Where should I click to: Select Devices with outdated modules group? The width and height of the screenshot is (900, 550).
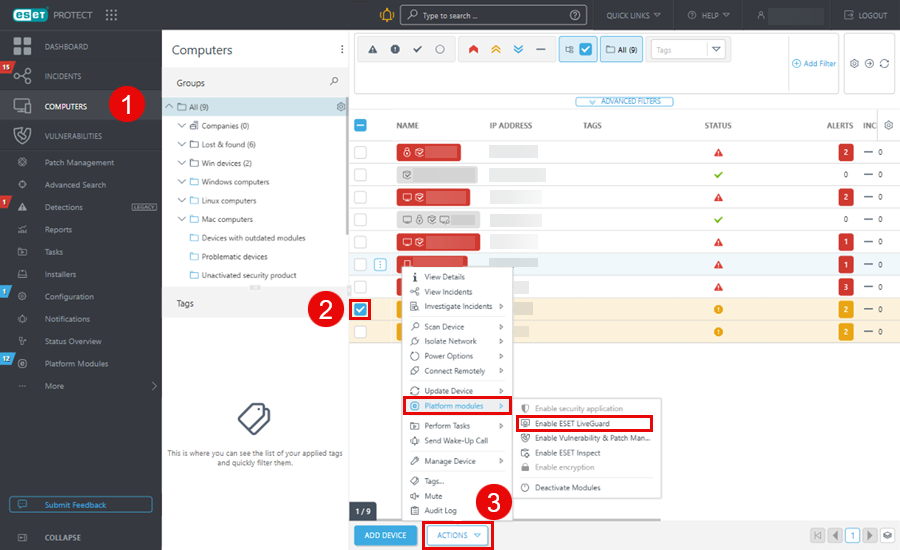point(253,238)
